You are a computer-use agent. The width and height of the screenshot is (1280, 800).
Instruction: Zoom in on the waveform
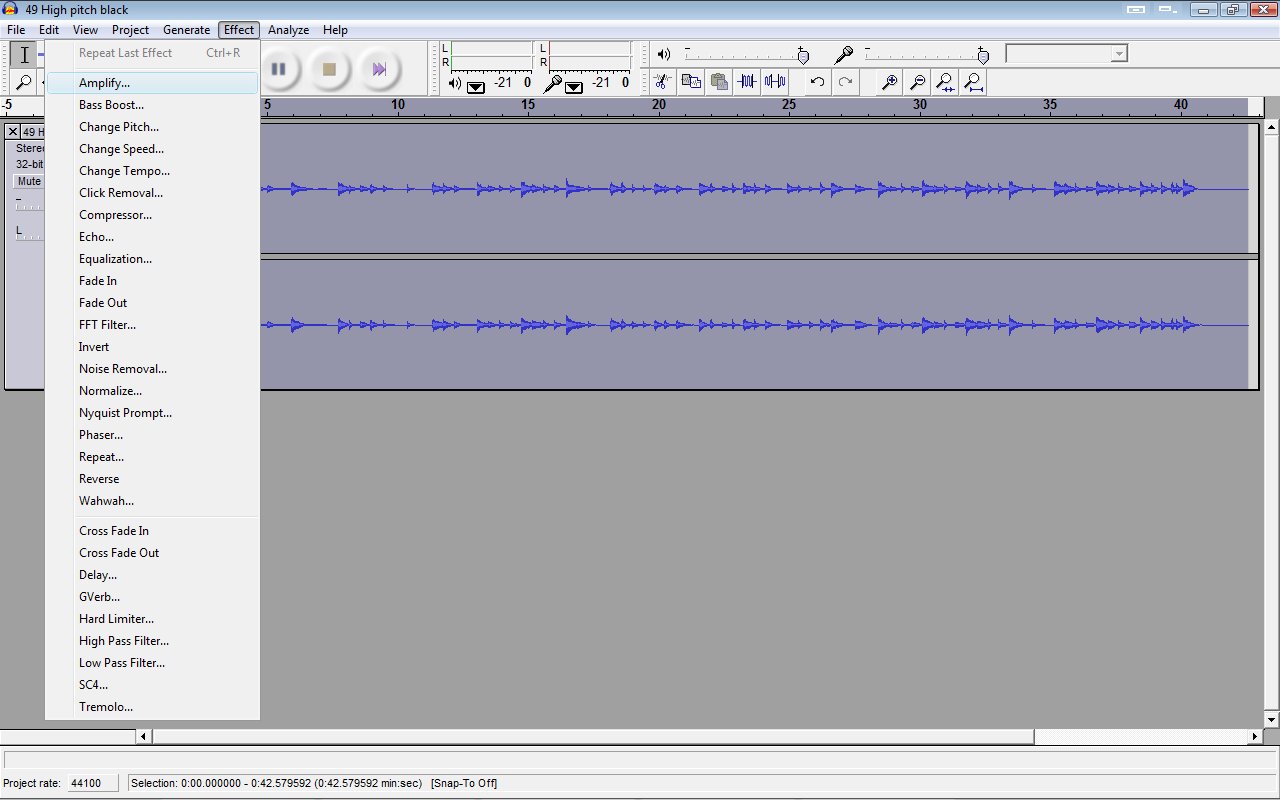coord(889,82)
